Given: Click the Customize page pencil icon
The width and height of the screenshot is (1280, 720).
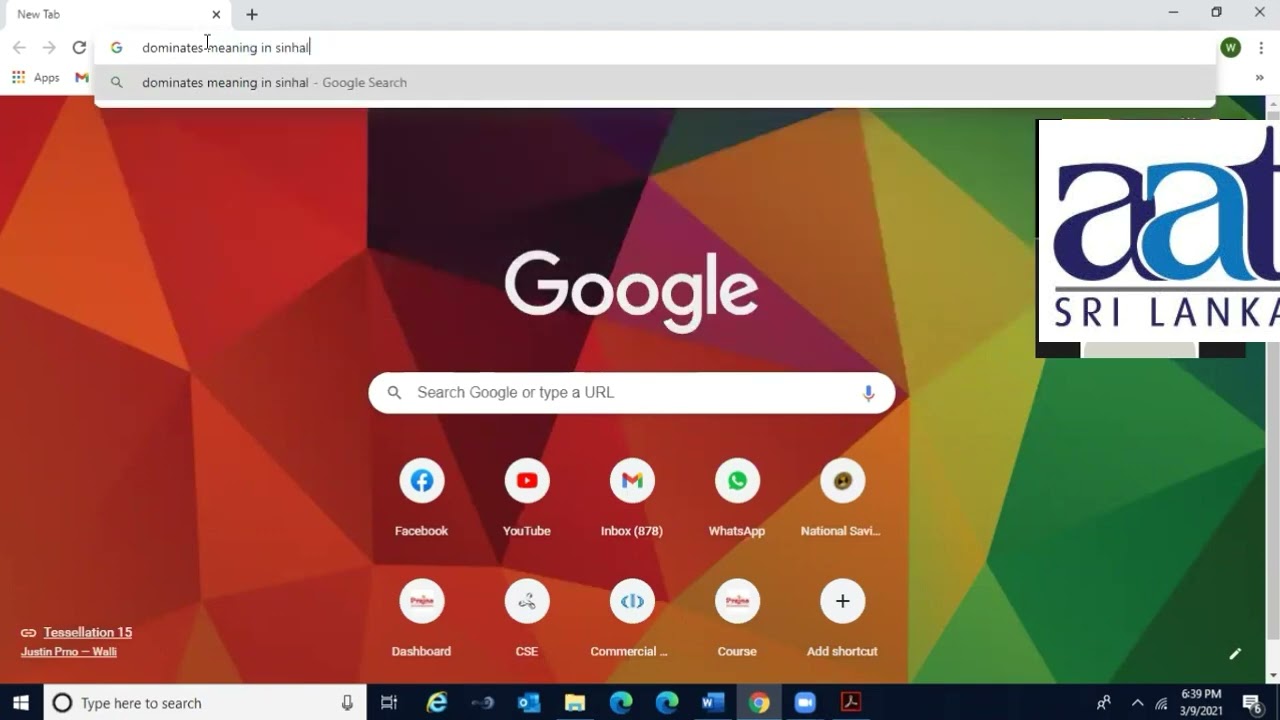Looking at the screenshot, I should [1235, 653].
